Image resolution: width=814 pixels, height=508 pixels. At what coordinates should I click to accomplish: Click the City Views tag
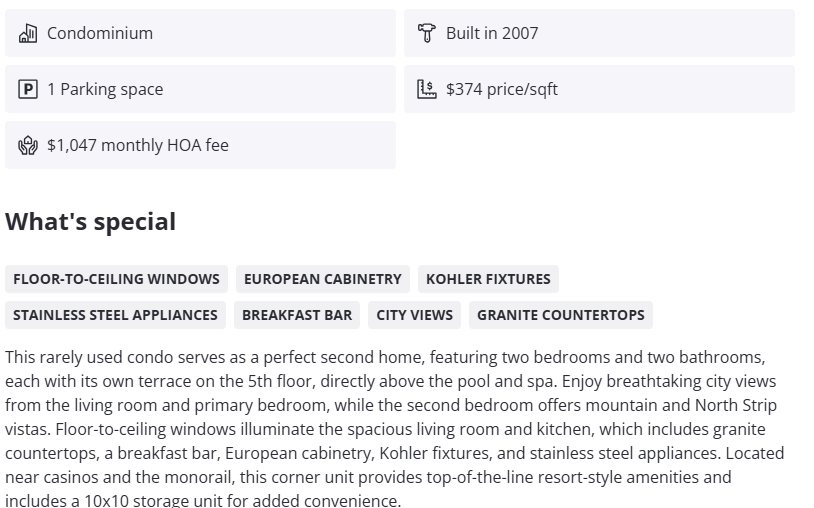pos(414,315)
